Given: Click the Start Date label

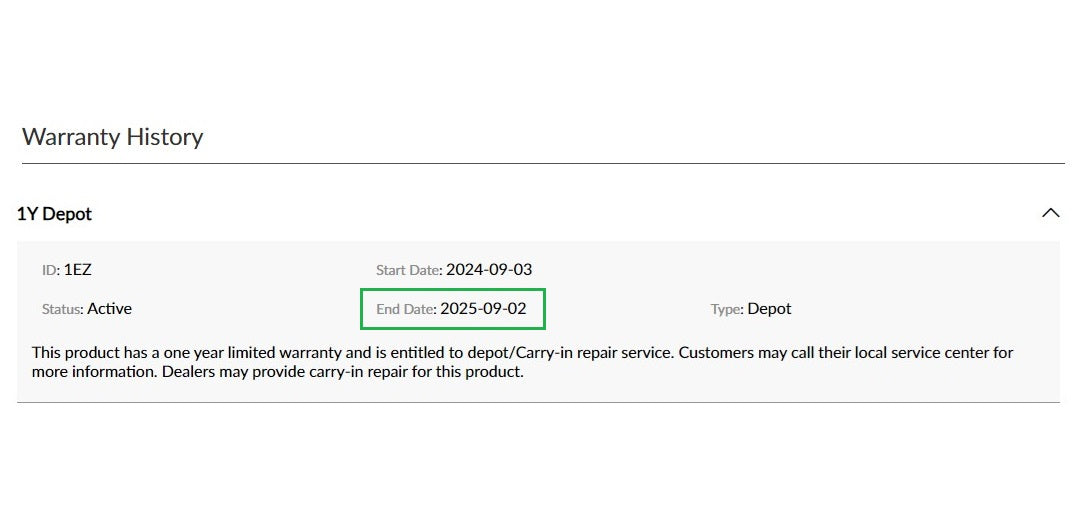Looking at the screenshot, I should tap(408, 270).
